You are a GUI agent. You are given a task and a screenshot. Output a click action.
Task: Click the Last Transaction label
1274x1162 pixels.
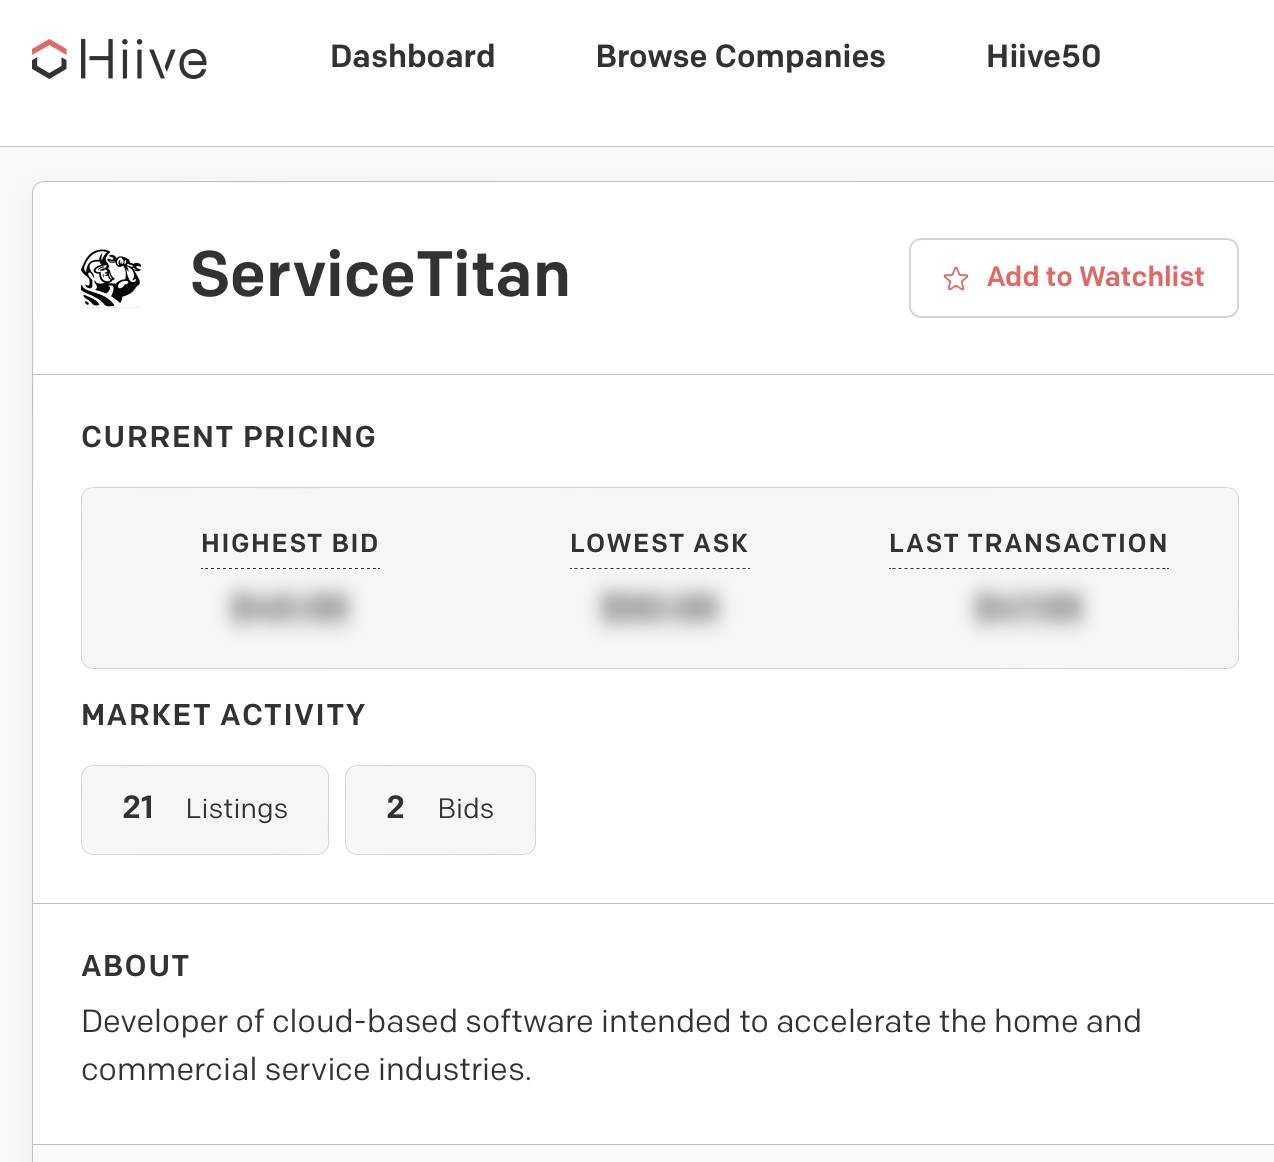[1028, 543]
